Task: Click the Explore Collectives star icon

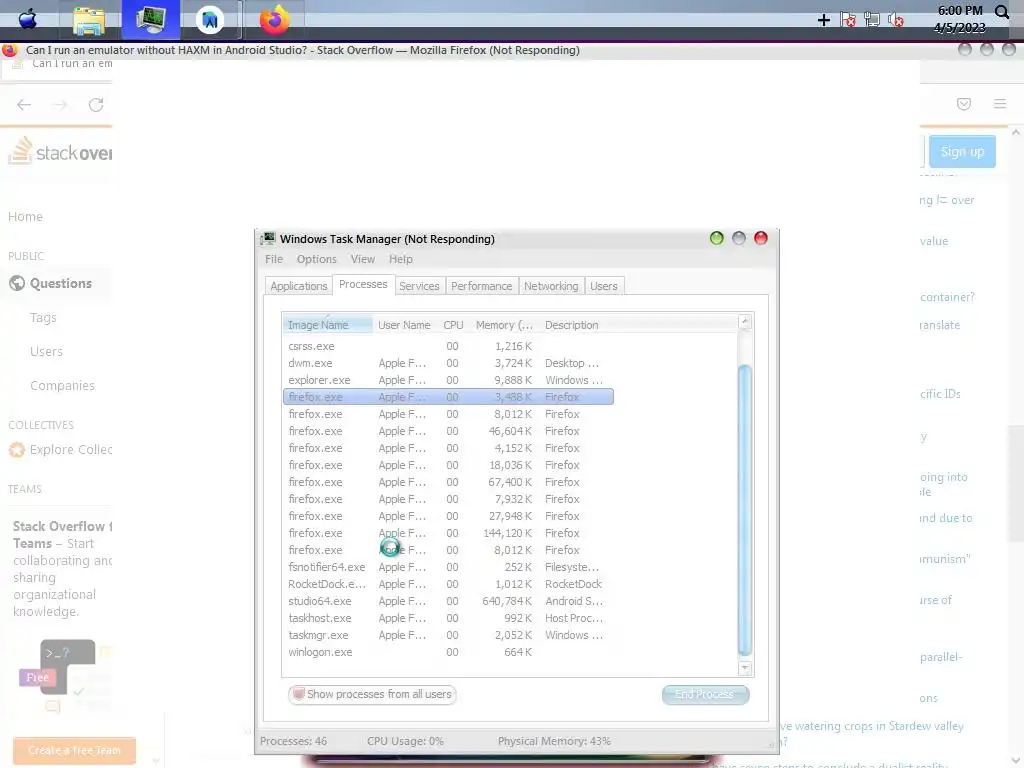Action: point(16,449)
